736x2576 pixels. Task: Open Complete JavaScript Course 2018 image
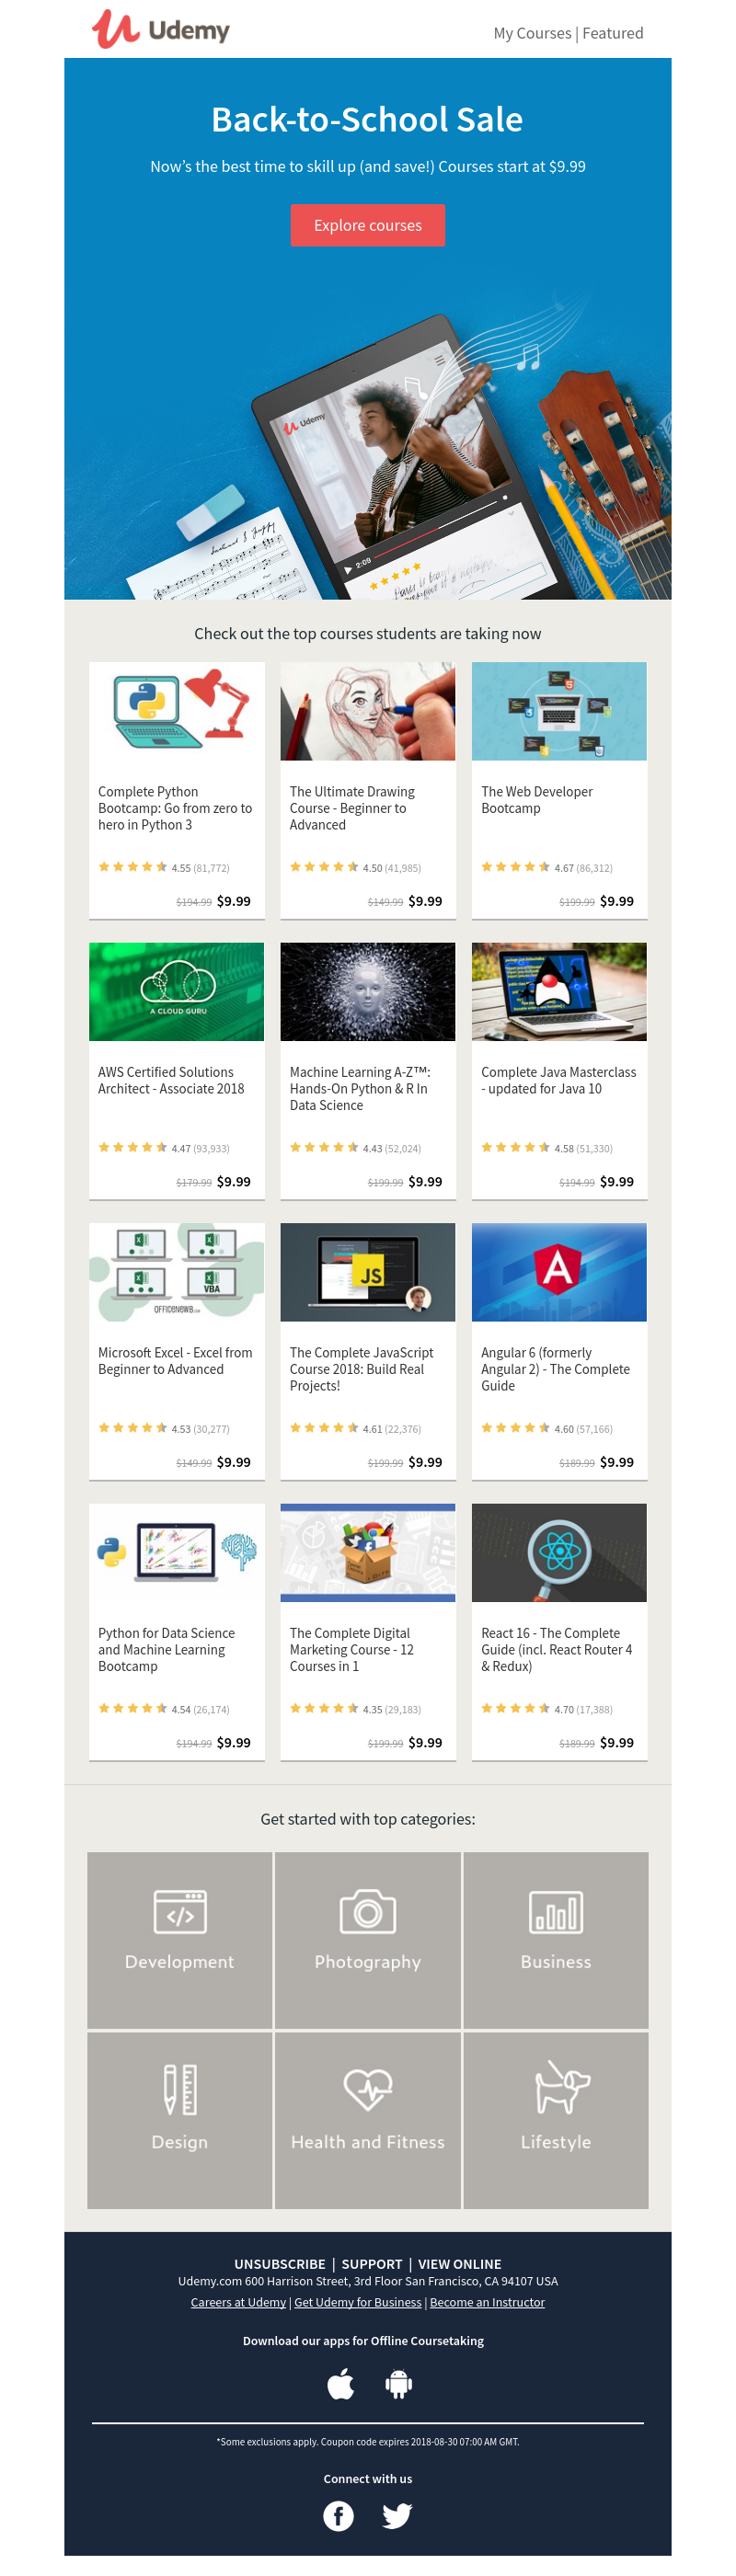coord(367,1272)
